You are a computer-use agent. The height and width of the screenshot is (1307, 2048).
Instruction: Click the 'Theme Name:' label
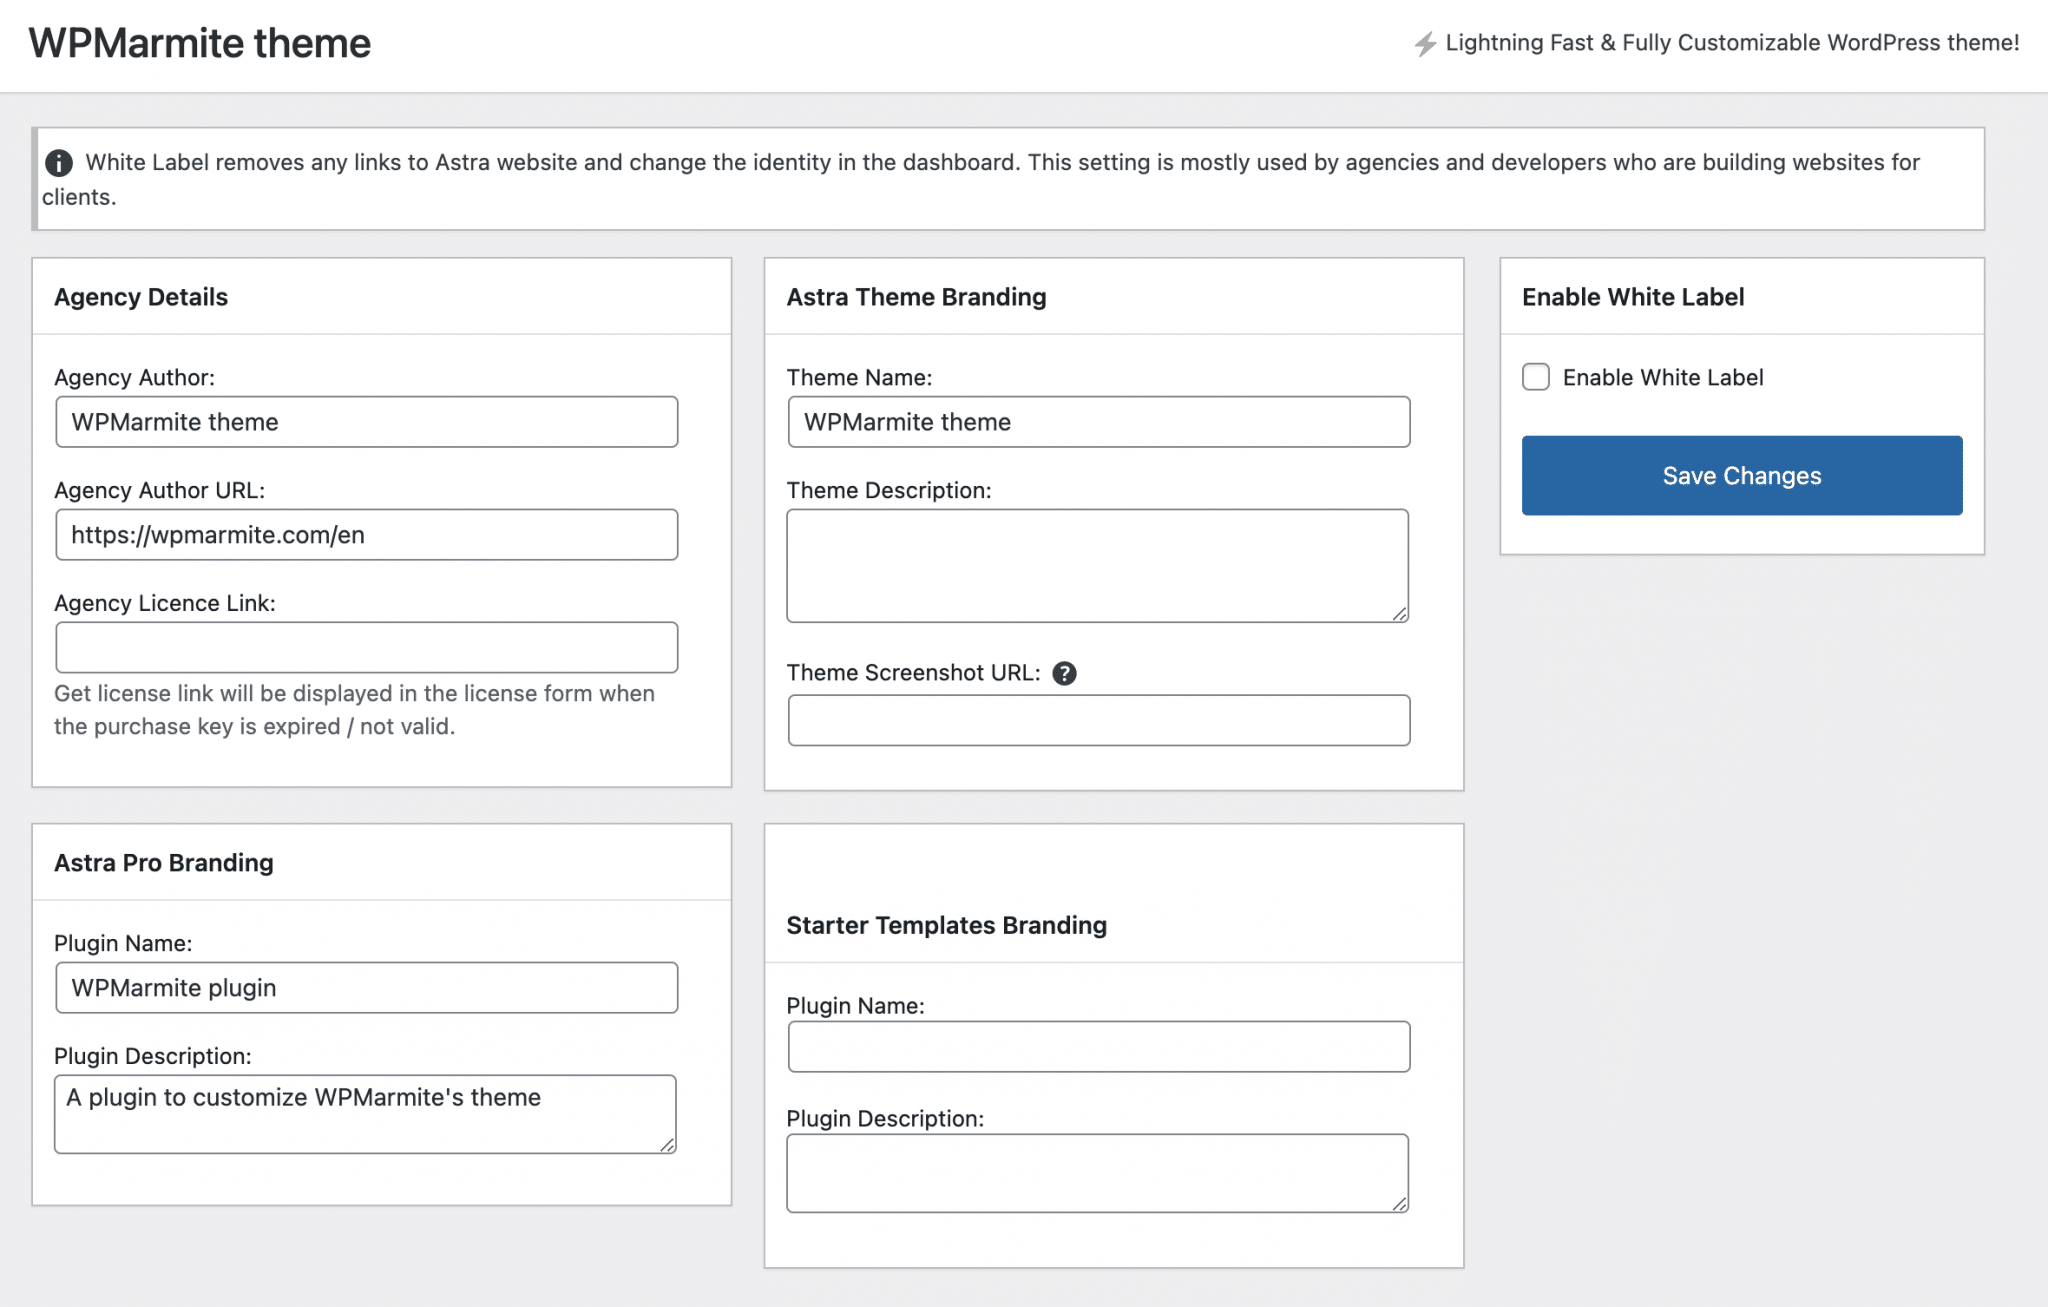point(860,377)
